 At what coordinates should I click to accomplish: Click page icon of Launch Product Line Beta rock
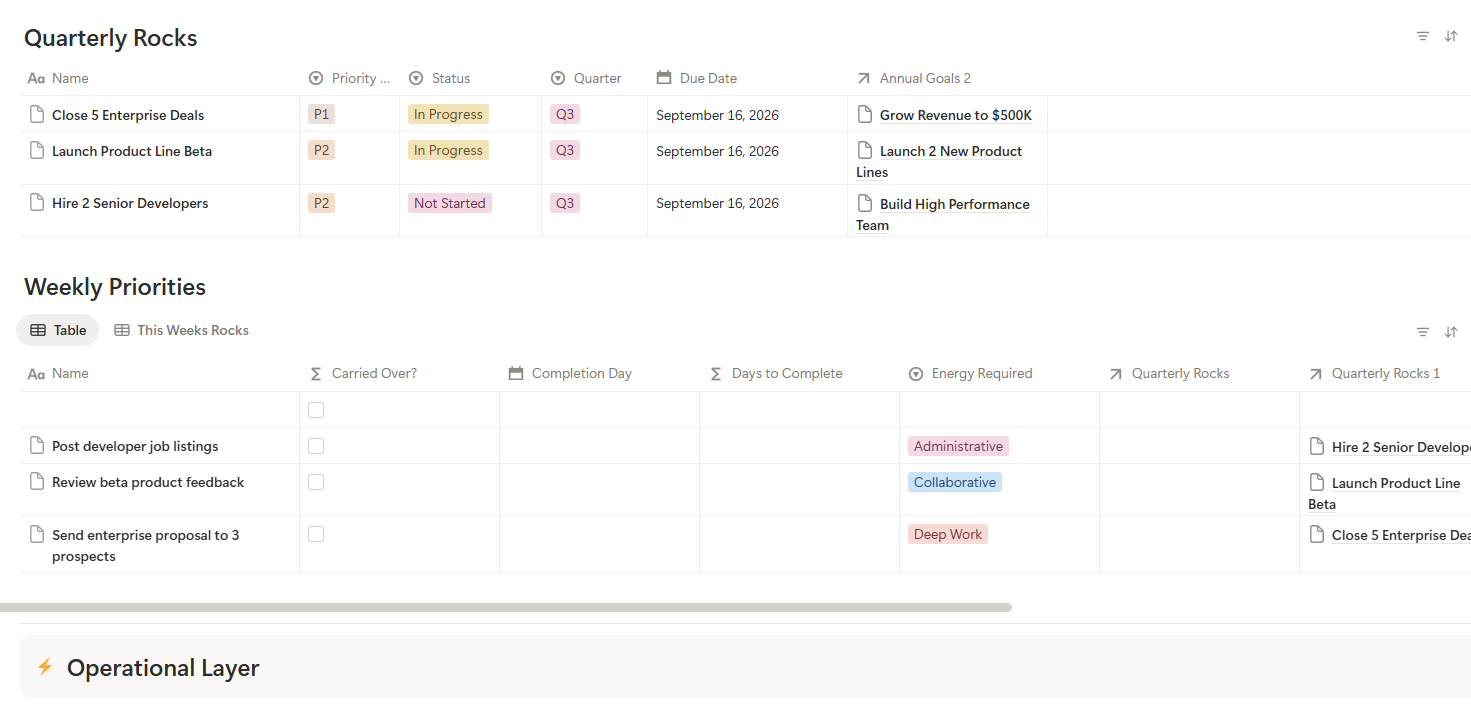37,151
